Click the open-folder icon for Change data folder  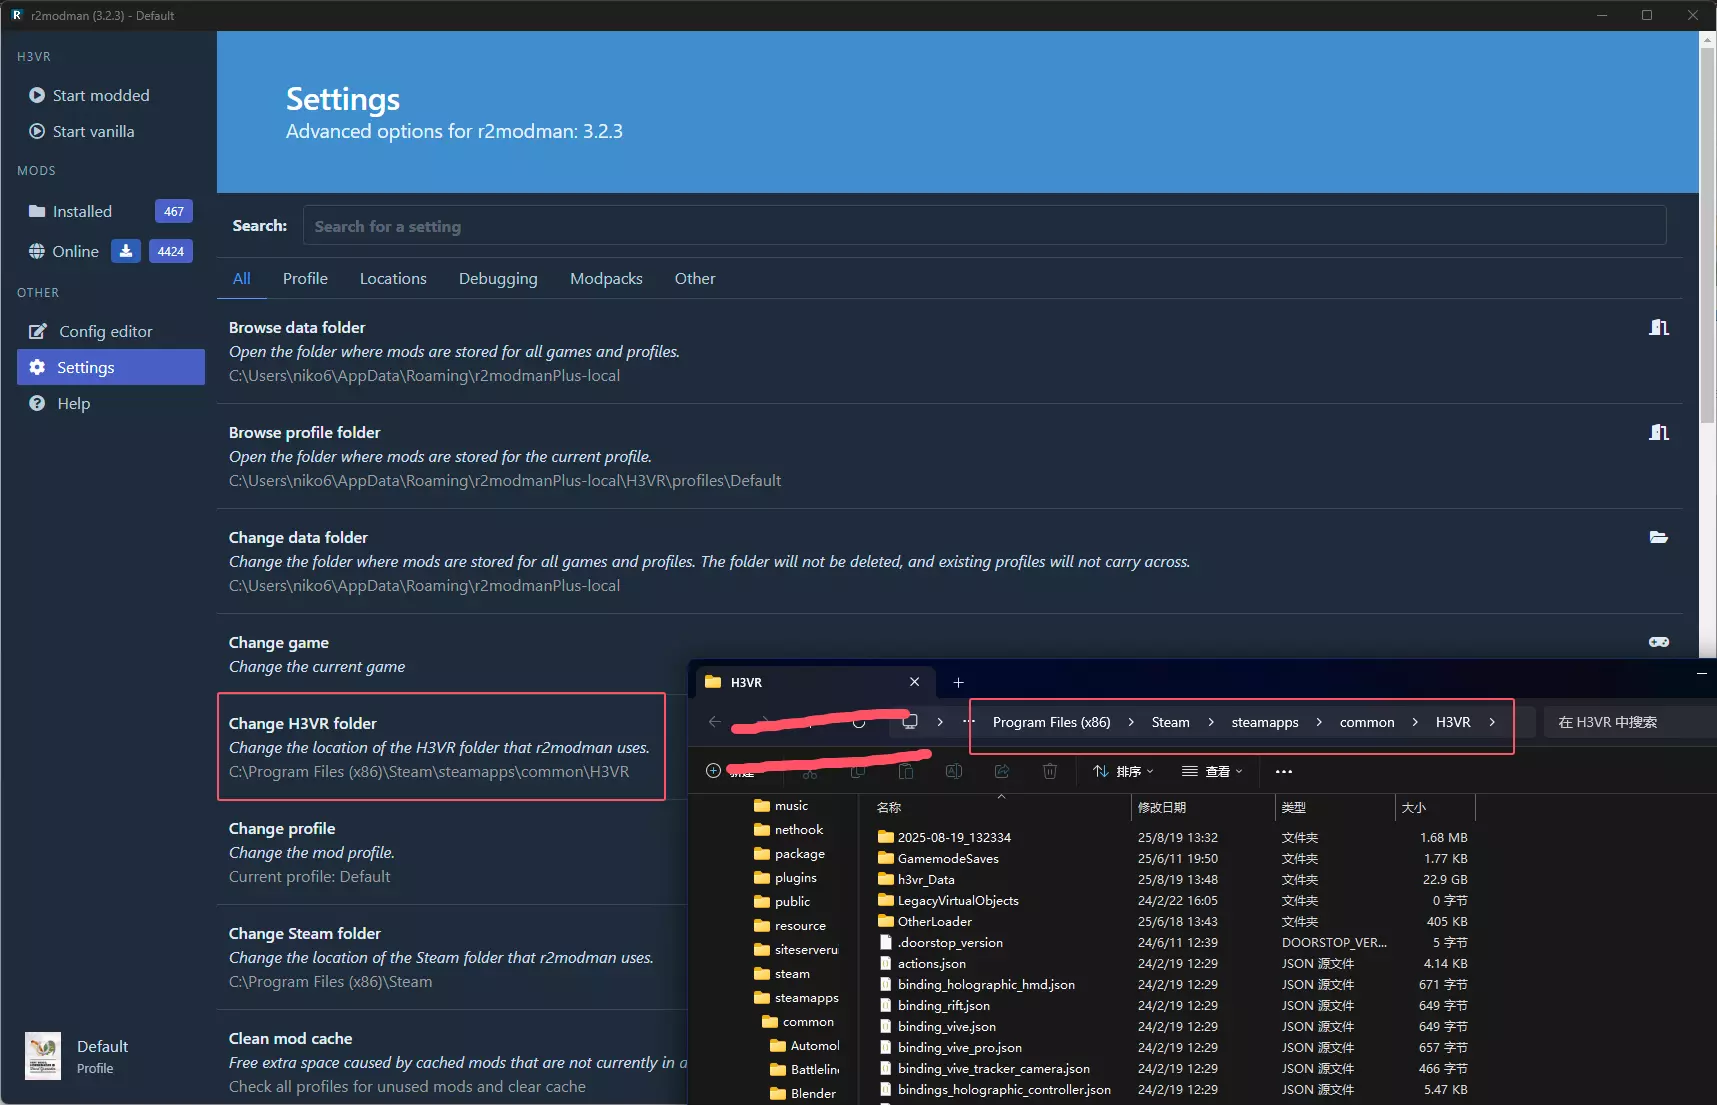[x=1659, y=537]
